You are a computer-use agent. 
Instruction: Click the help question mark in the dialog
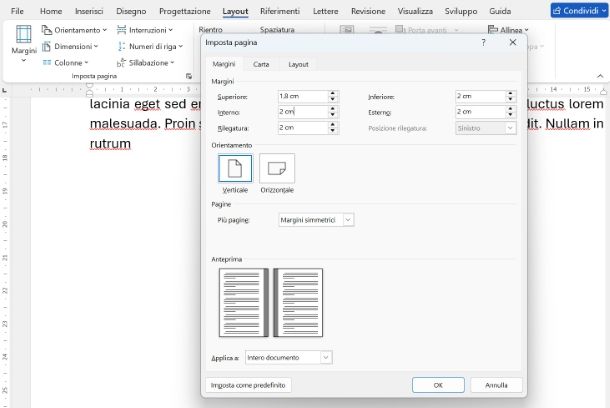point(484,43)
